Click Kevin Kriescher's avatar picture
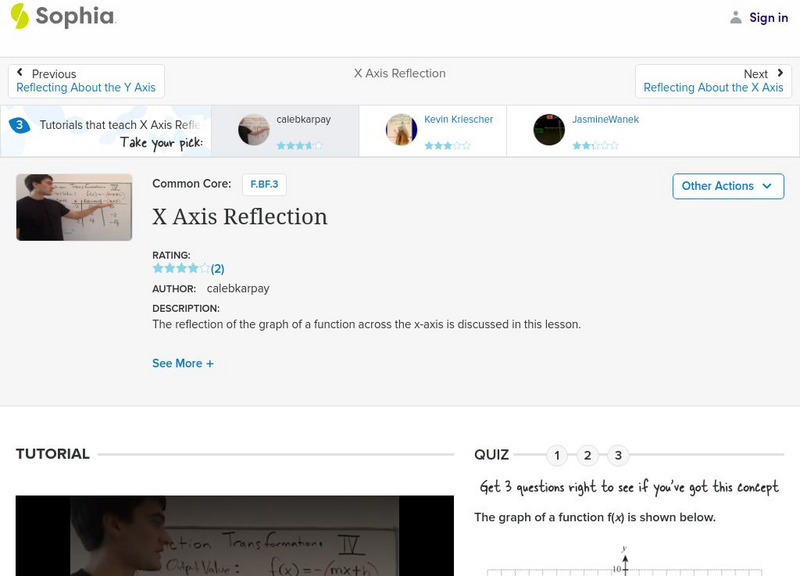800x576 pixels. tap(401, 129)
